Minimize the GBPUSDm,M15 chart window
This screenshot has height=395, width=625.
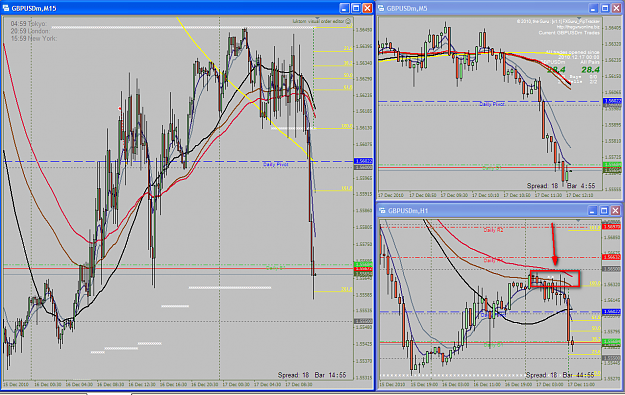tap(344, 8)
